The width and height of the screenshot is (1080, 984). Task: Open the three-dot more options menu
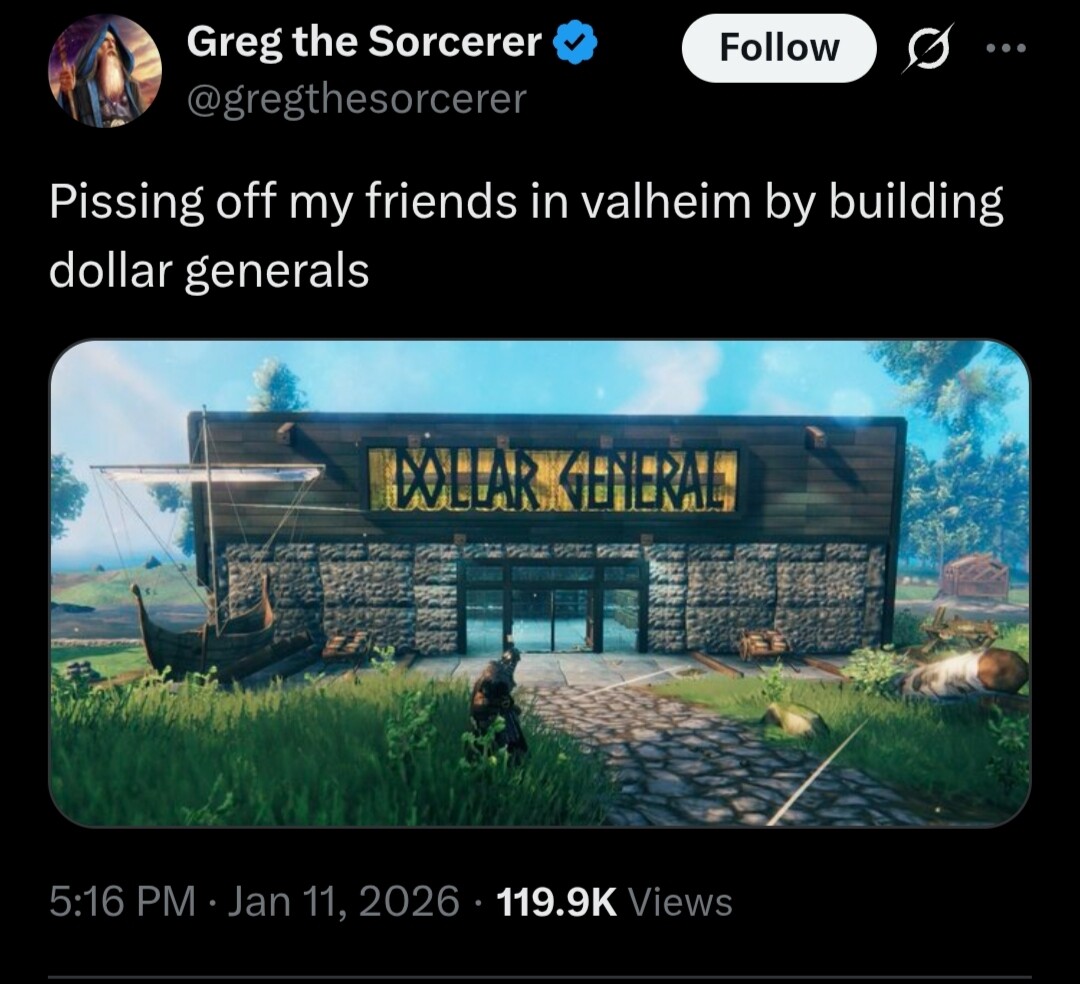(x=1006, y=48)
